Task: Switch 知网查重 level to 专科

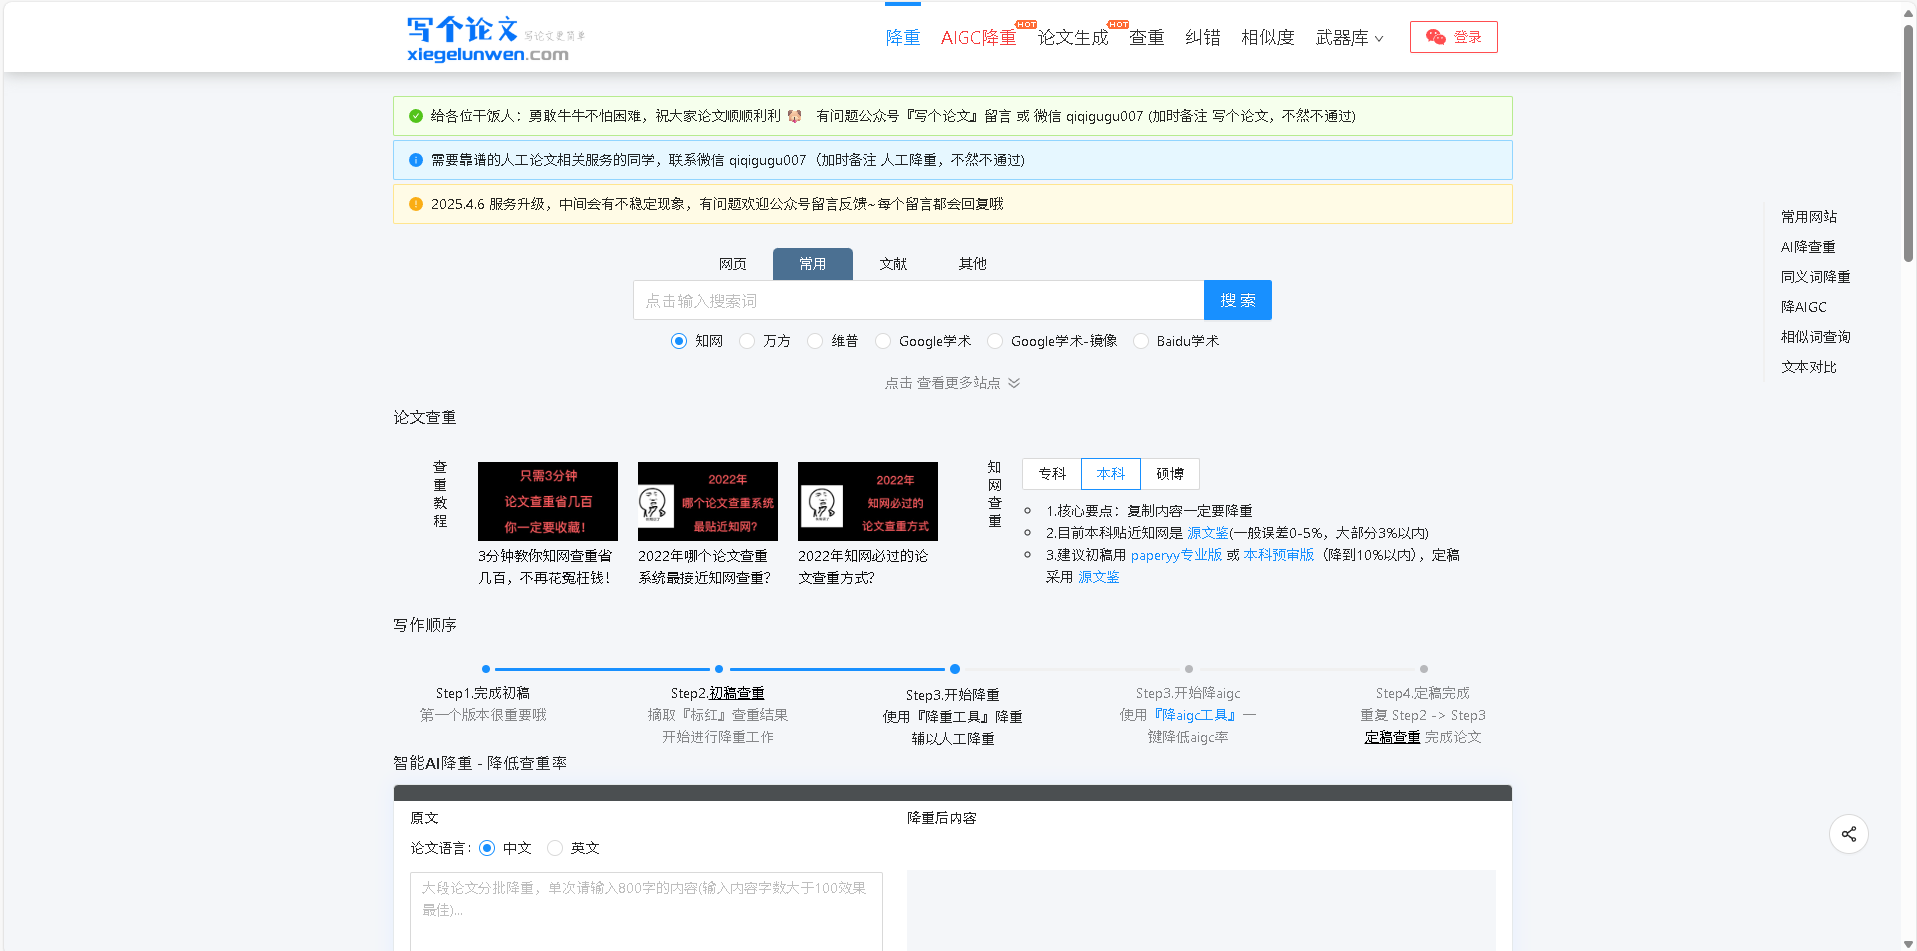Action: pos(1051,473)
